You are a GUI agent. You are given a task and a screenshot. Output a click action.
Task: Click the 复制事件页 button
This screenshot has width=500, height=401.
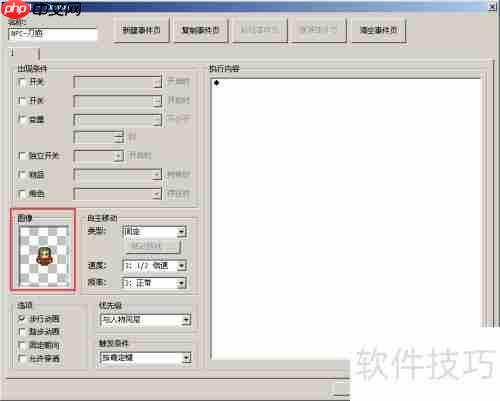tap(200, 30)
